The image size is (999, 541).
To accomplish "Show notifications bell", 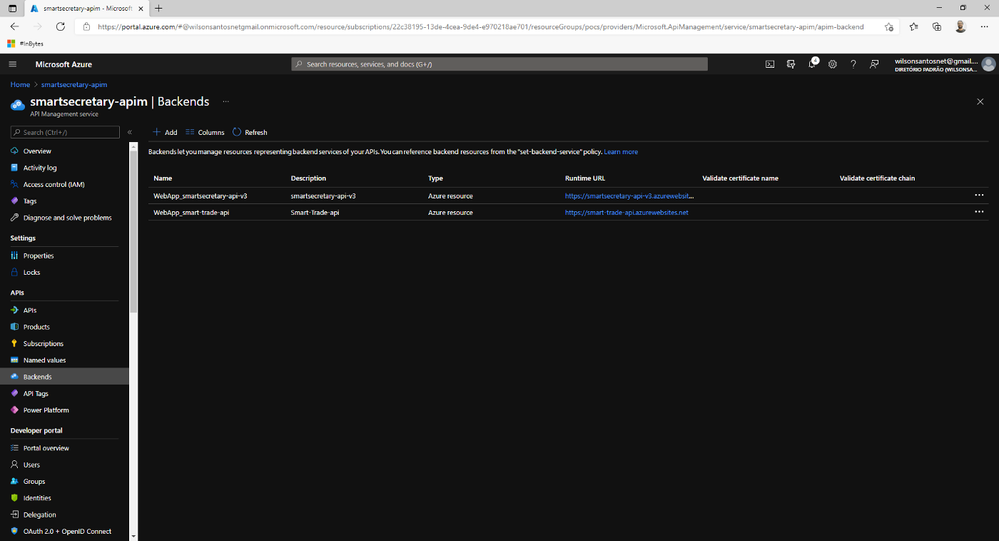I will [812, 64].
